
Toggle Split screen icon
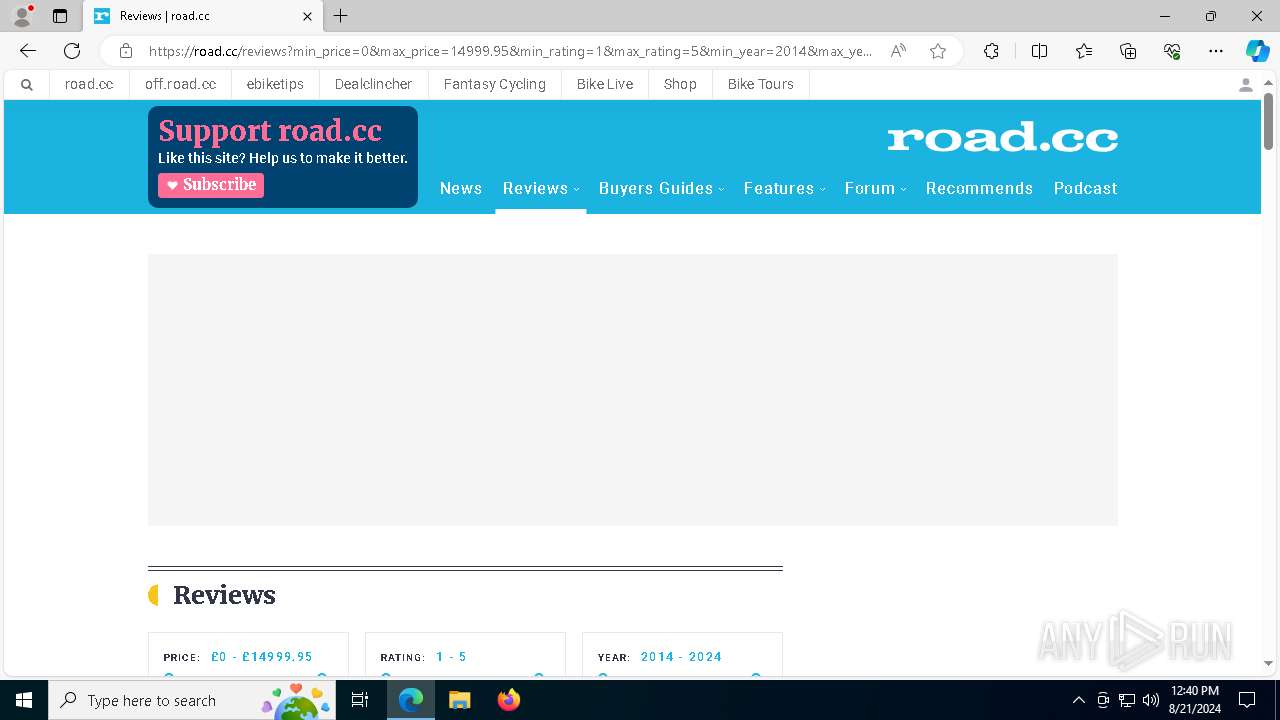coord(1039,51)
